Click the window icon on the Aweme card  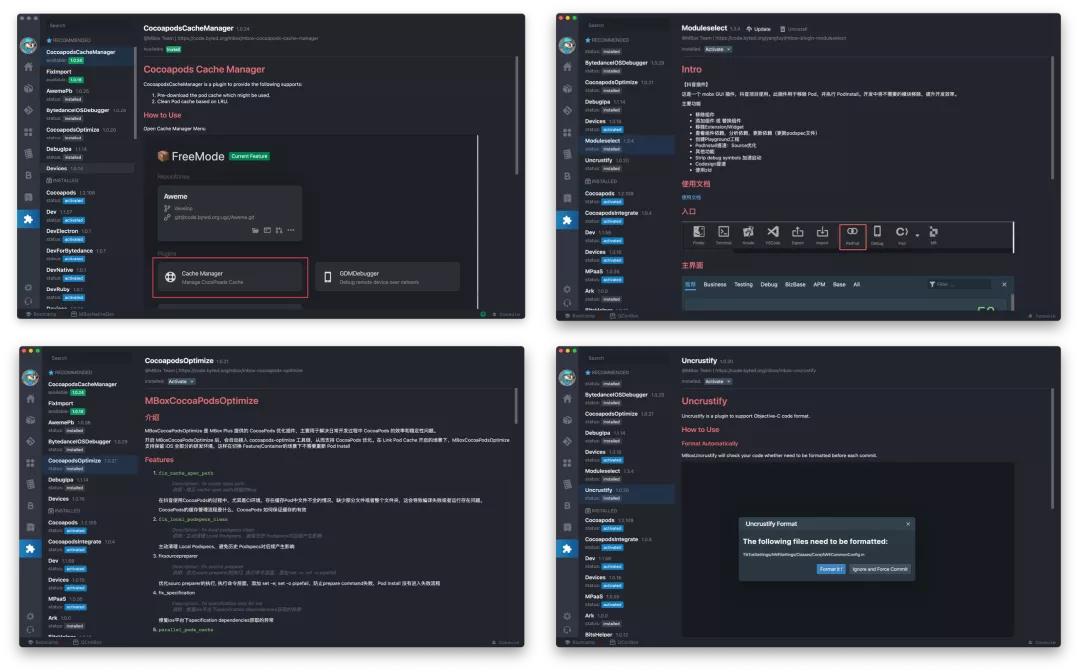(x=267, y=230)
